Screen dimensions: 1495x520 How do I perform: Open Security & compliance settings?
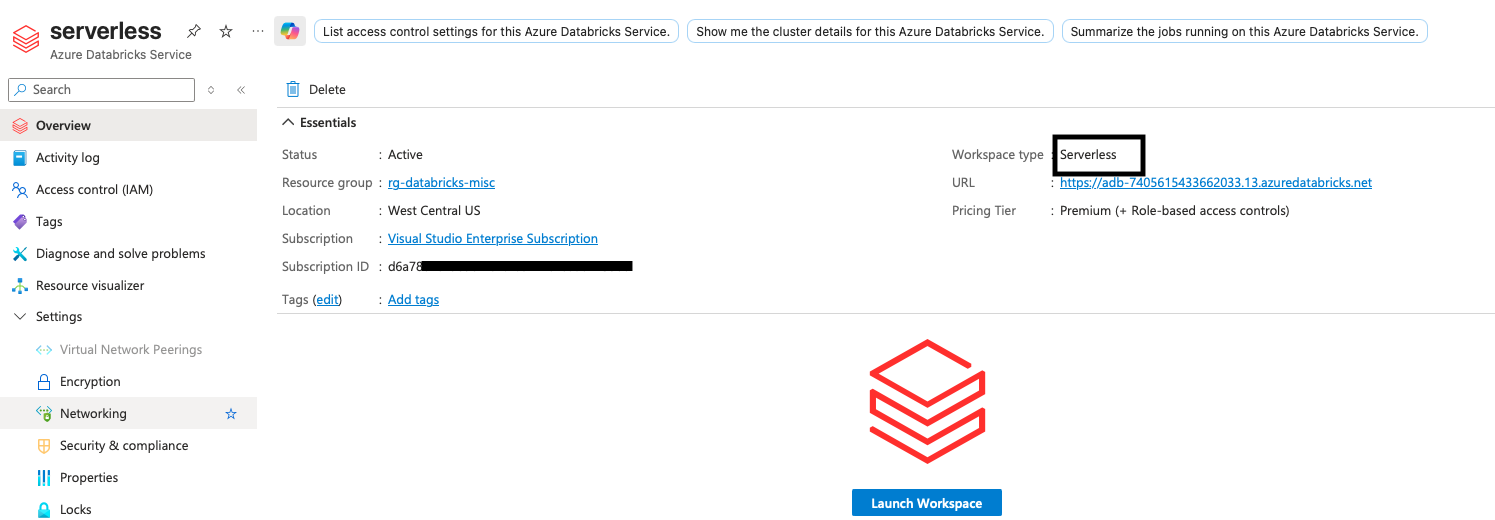(128, 446)
